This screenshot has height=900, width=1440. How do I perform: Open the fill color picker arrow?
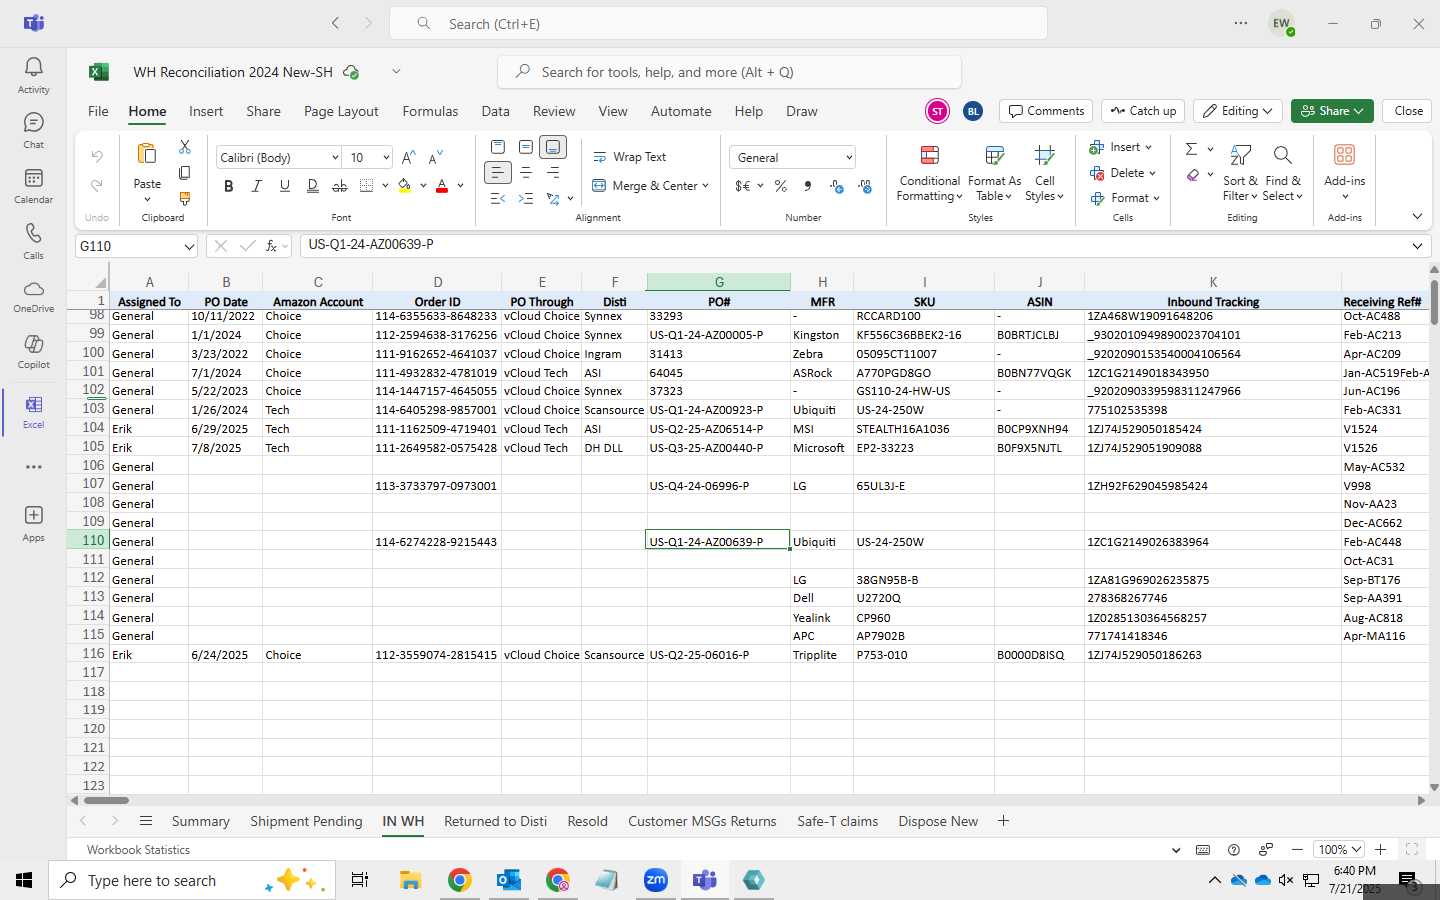click(424, 186)
